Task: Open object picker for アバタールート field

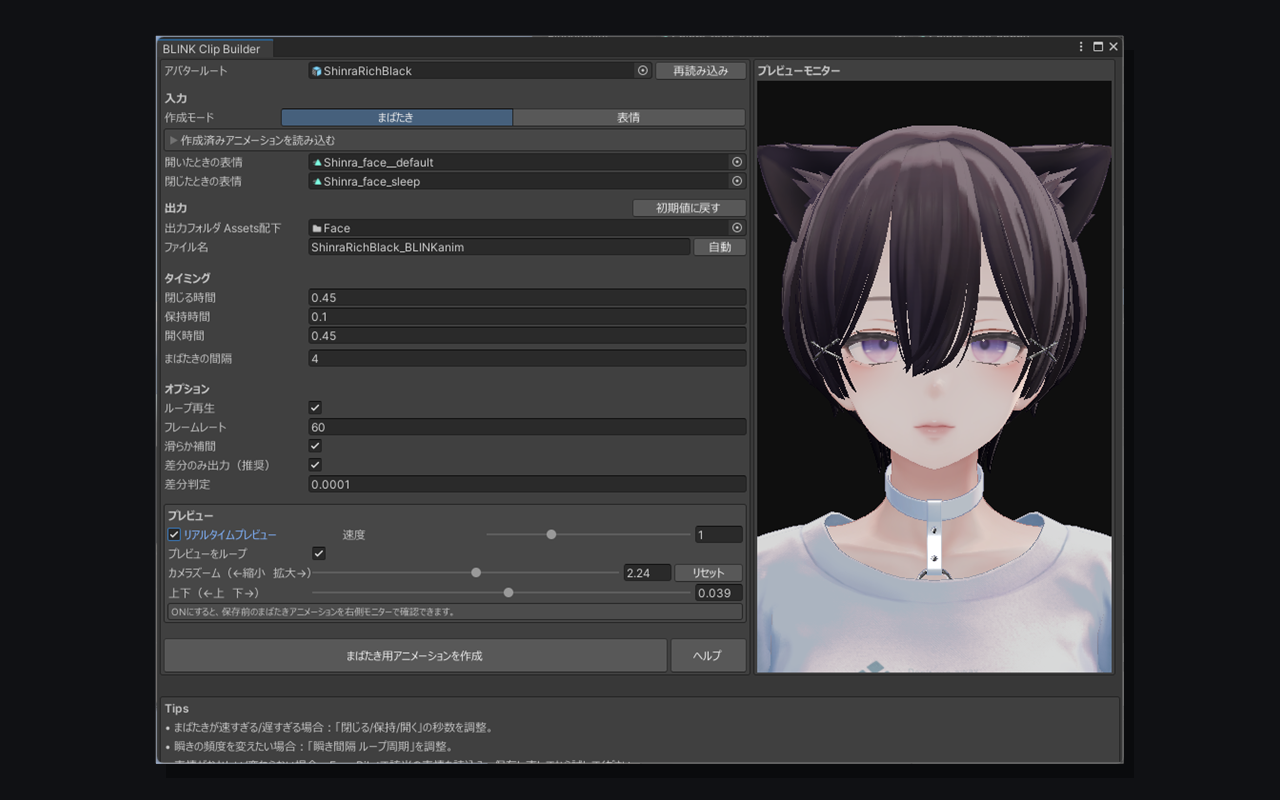Action: tap(643, 71)
